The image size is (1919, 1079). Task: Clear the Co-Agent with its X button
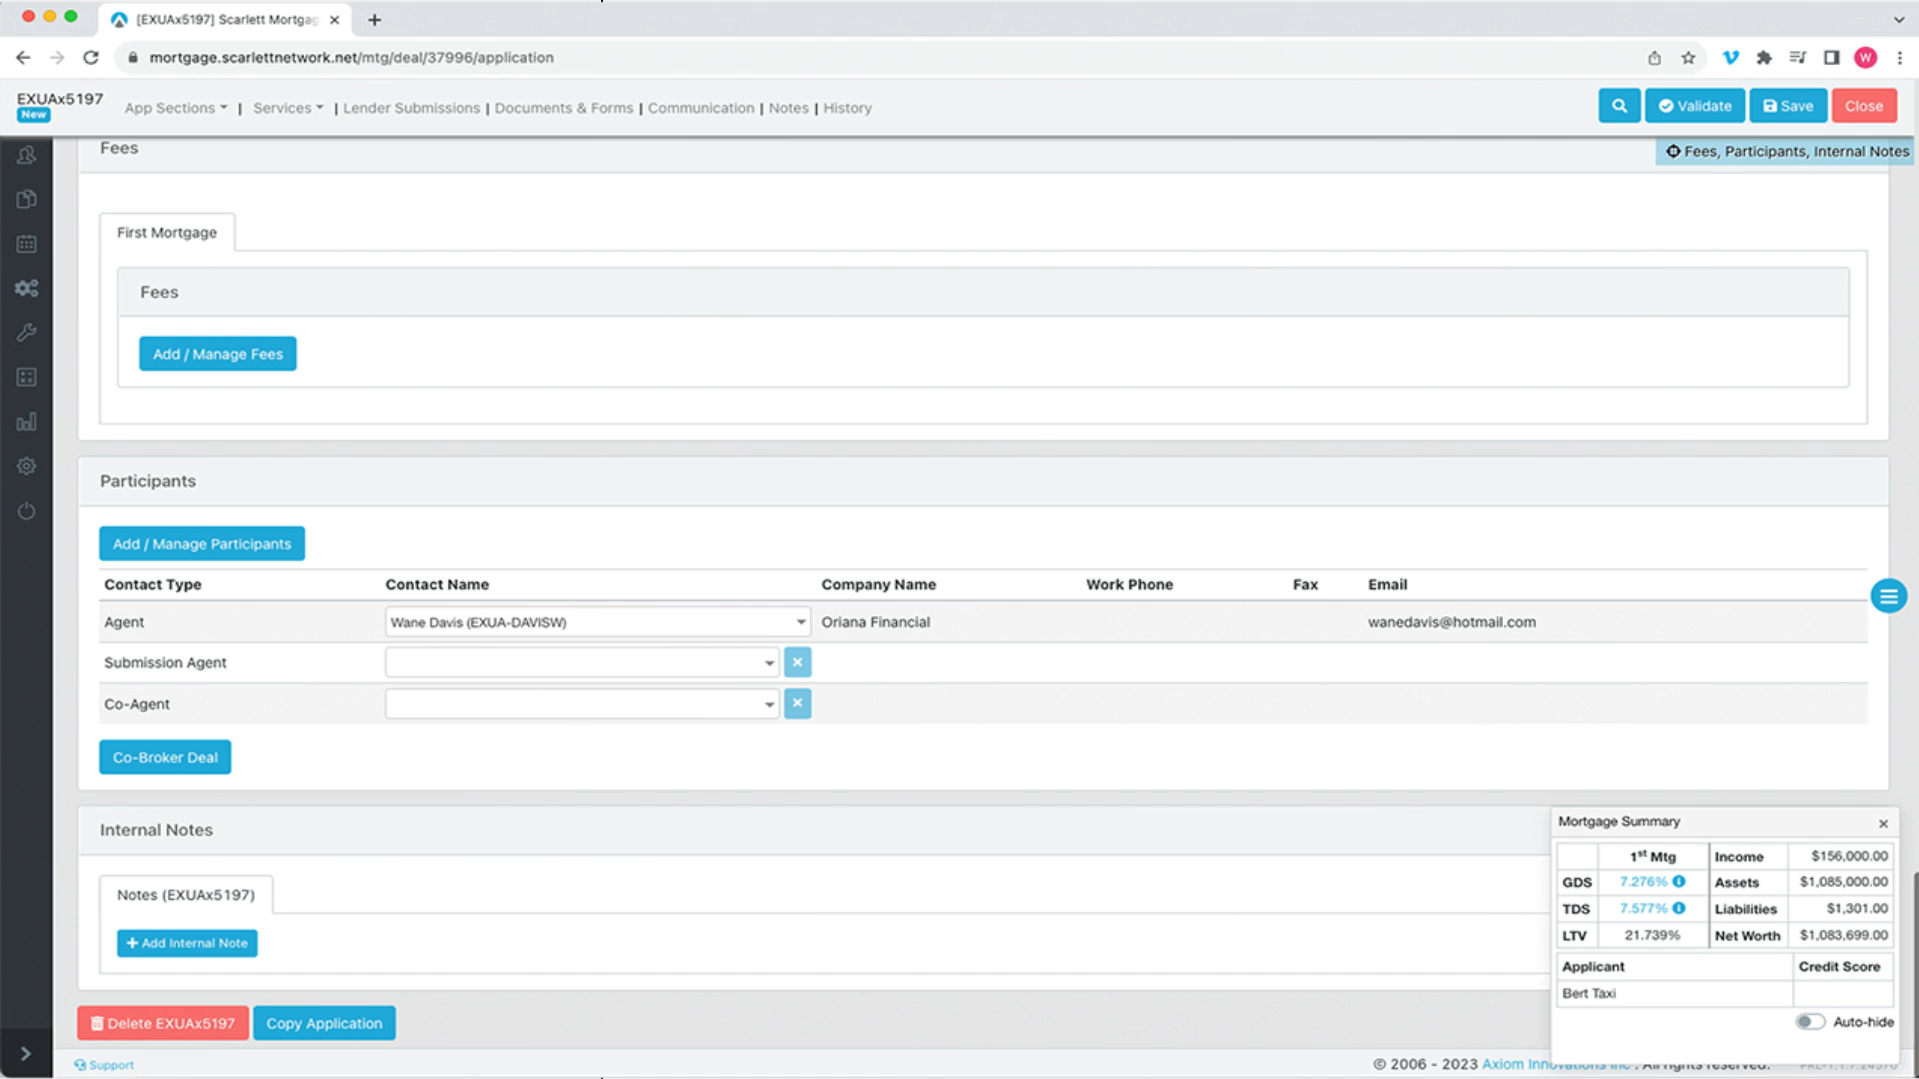click(797, 704)
